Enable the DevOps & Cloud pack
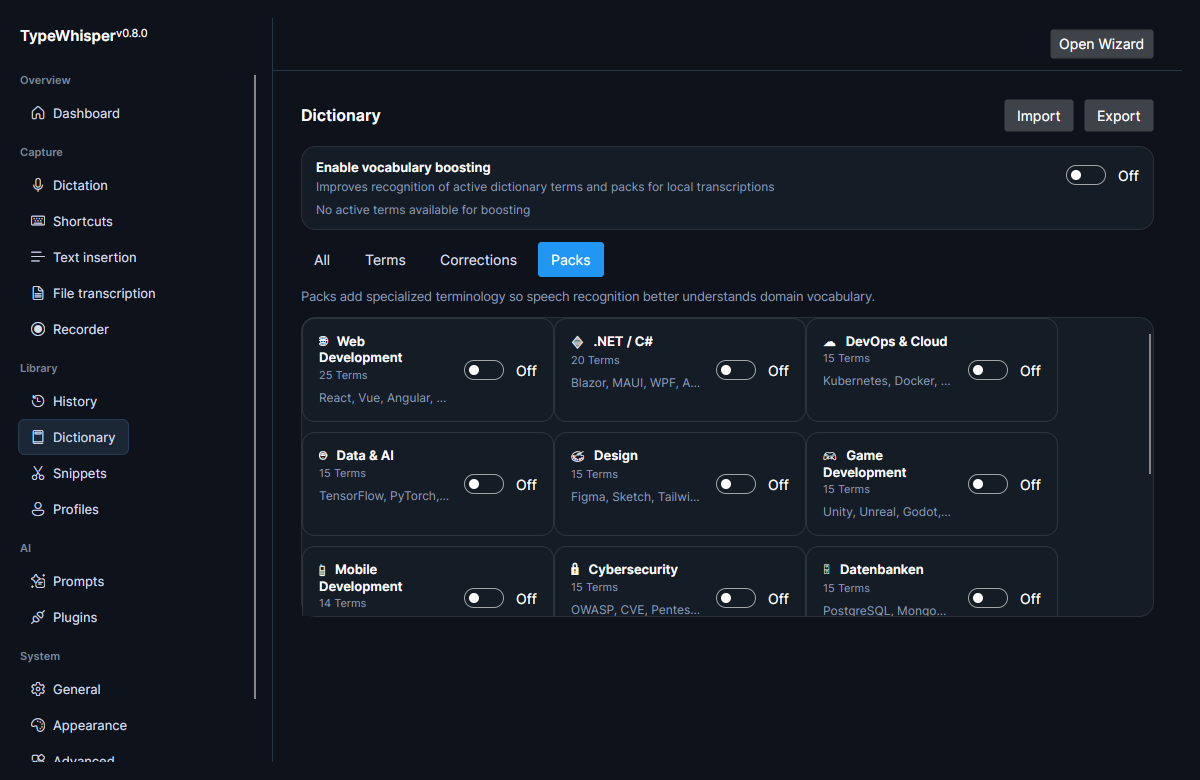The height and width of the screenshot is (780, 1200). pyautogui.click(x=988, y=371)
